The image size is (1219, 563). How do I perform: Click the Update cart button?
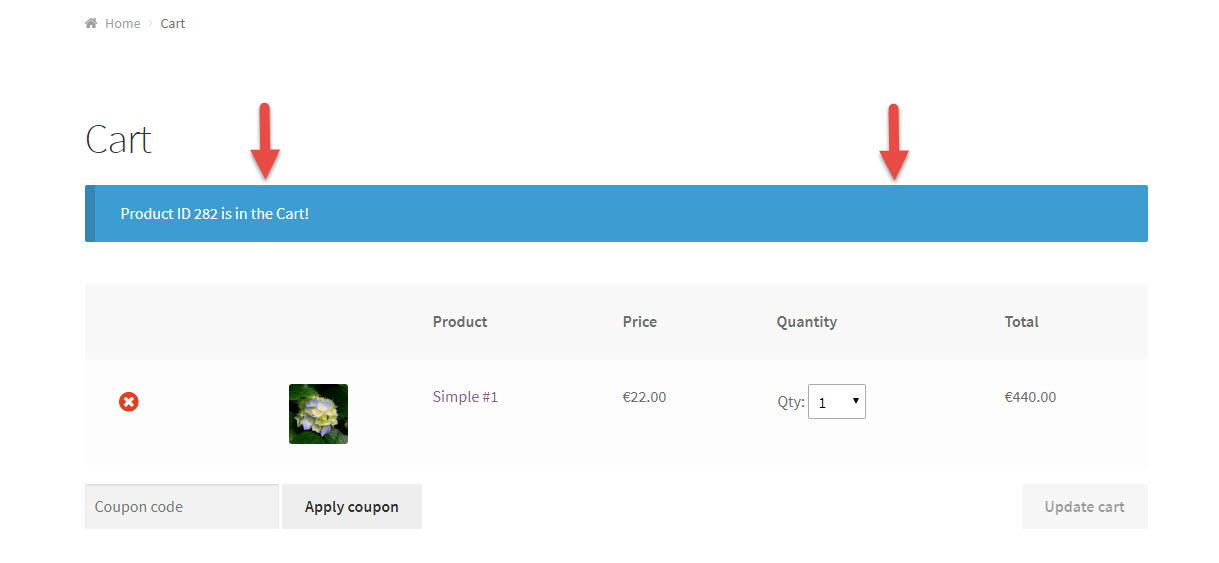(x=1084, y=506)
